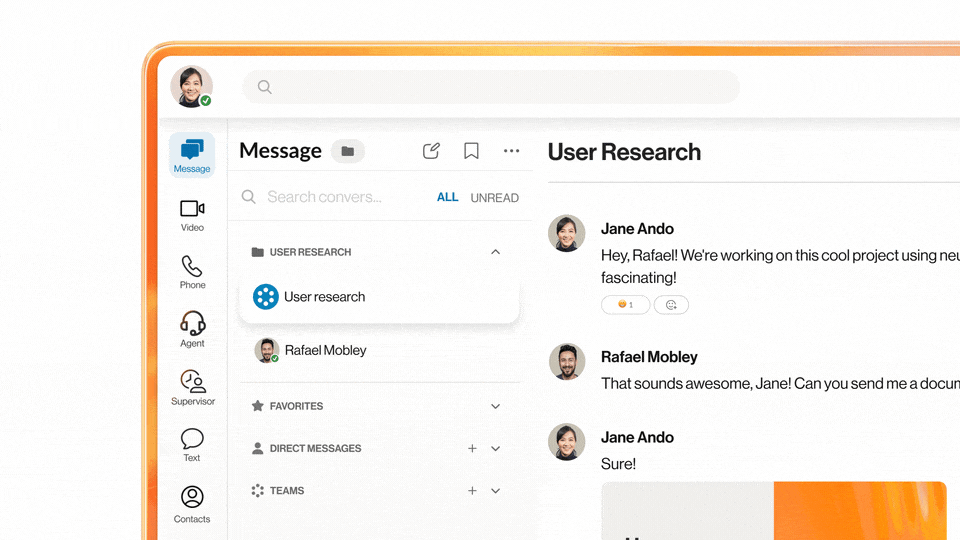
Task: Expand the Favorites section
Action: [495, 406]
